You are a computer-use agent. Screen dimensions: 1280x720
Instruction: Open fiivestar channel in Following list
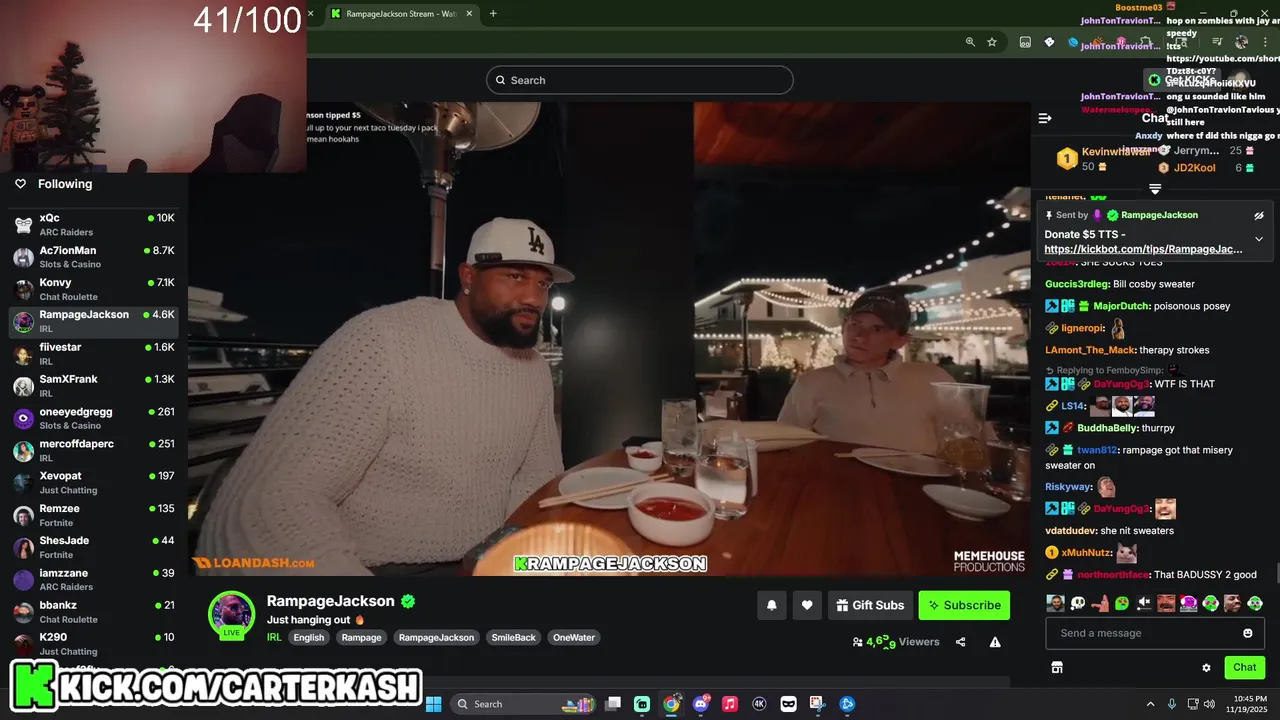(x=94, y=353)
